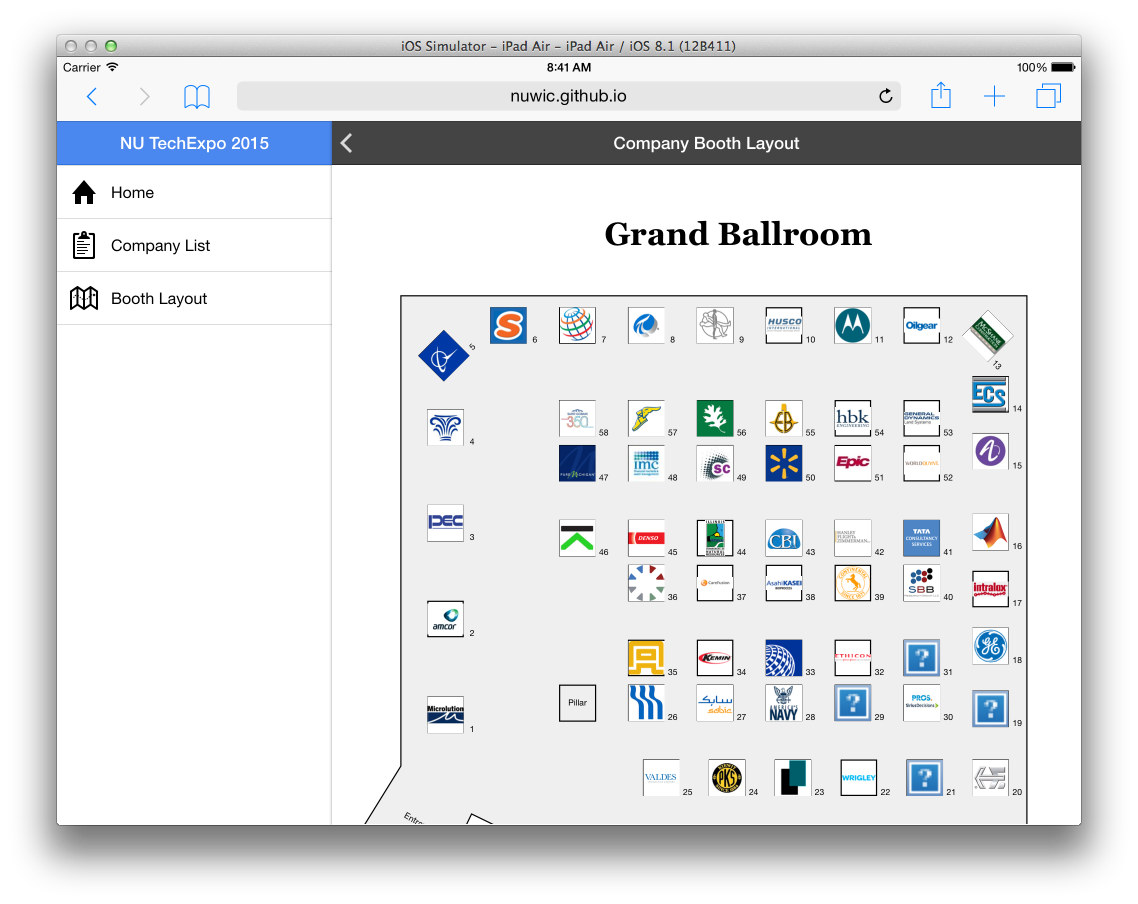The image size is (1138, 904).
Task: Select the TATA Consultancy logo, booth 41
Action: 922,538
